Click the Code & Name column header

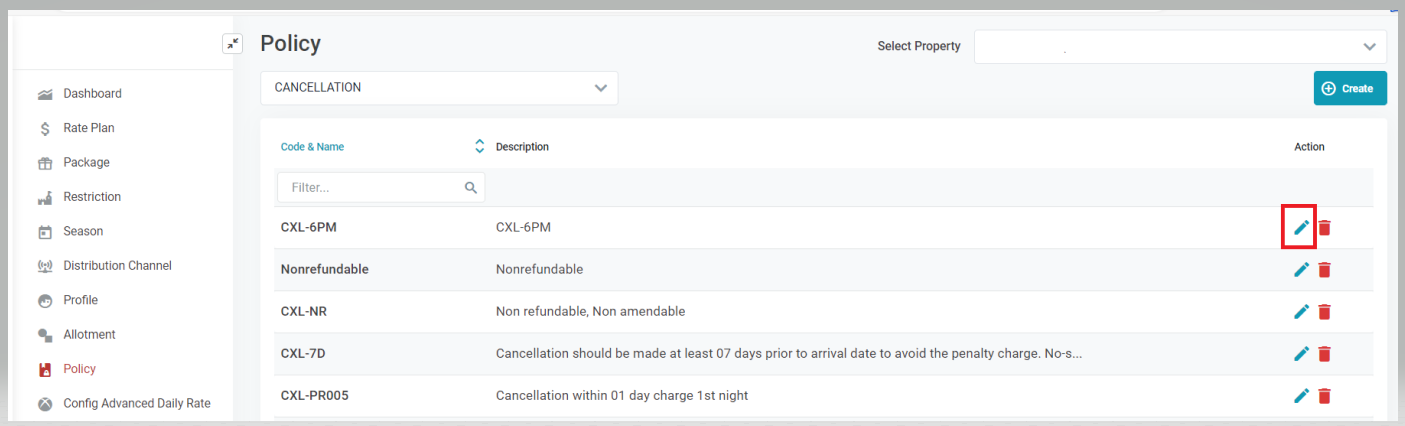(312, 147)
